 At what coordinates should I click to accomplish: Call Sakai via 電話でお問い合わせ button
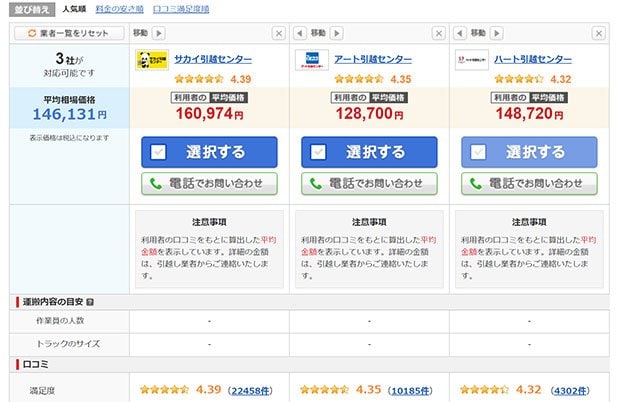pos(209,183)
